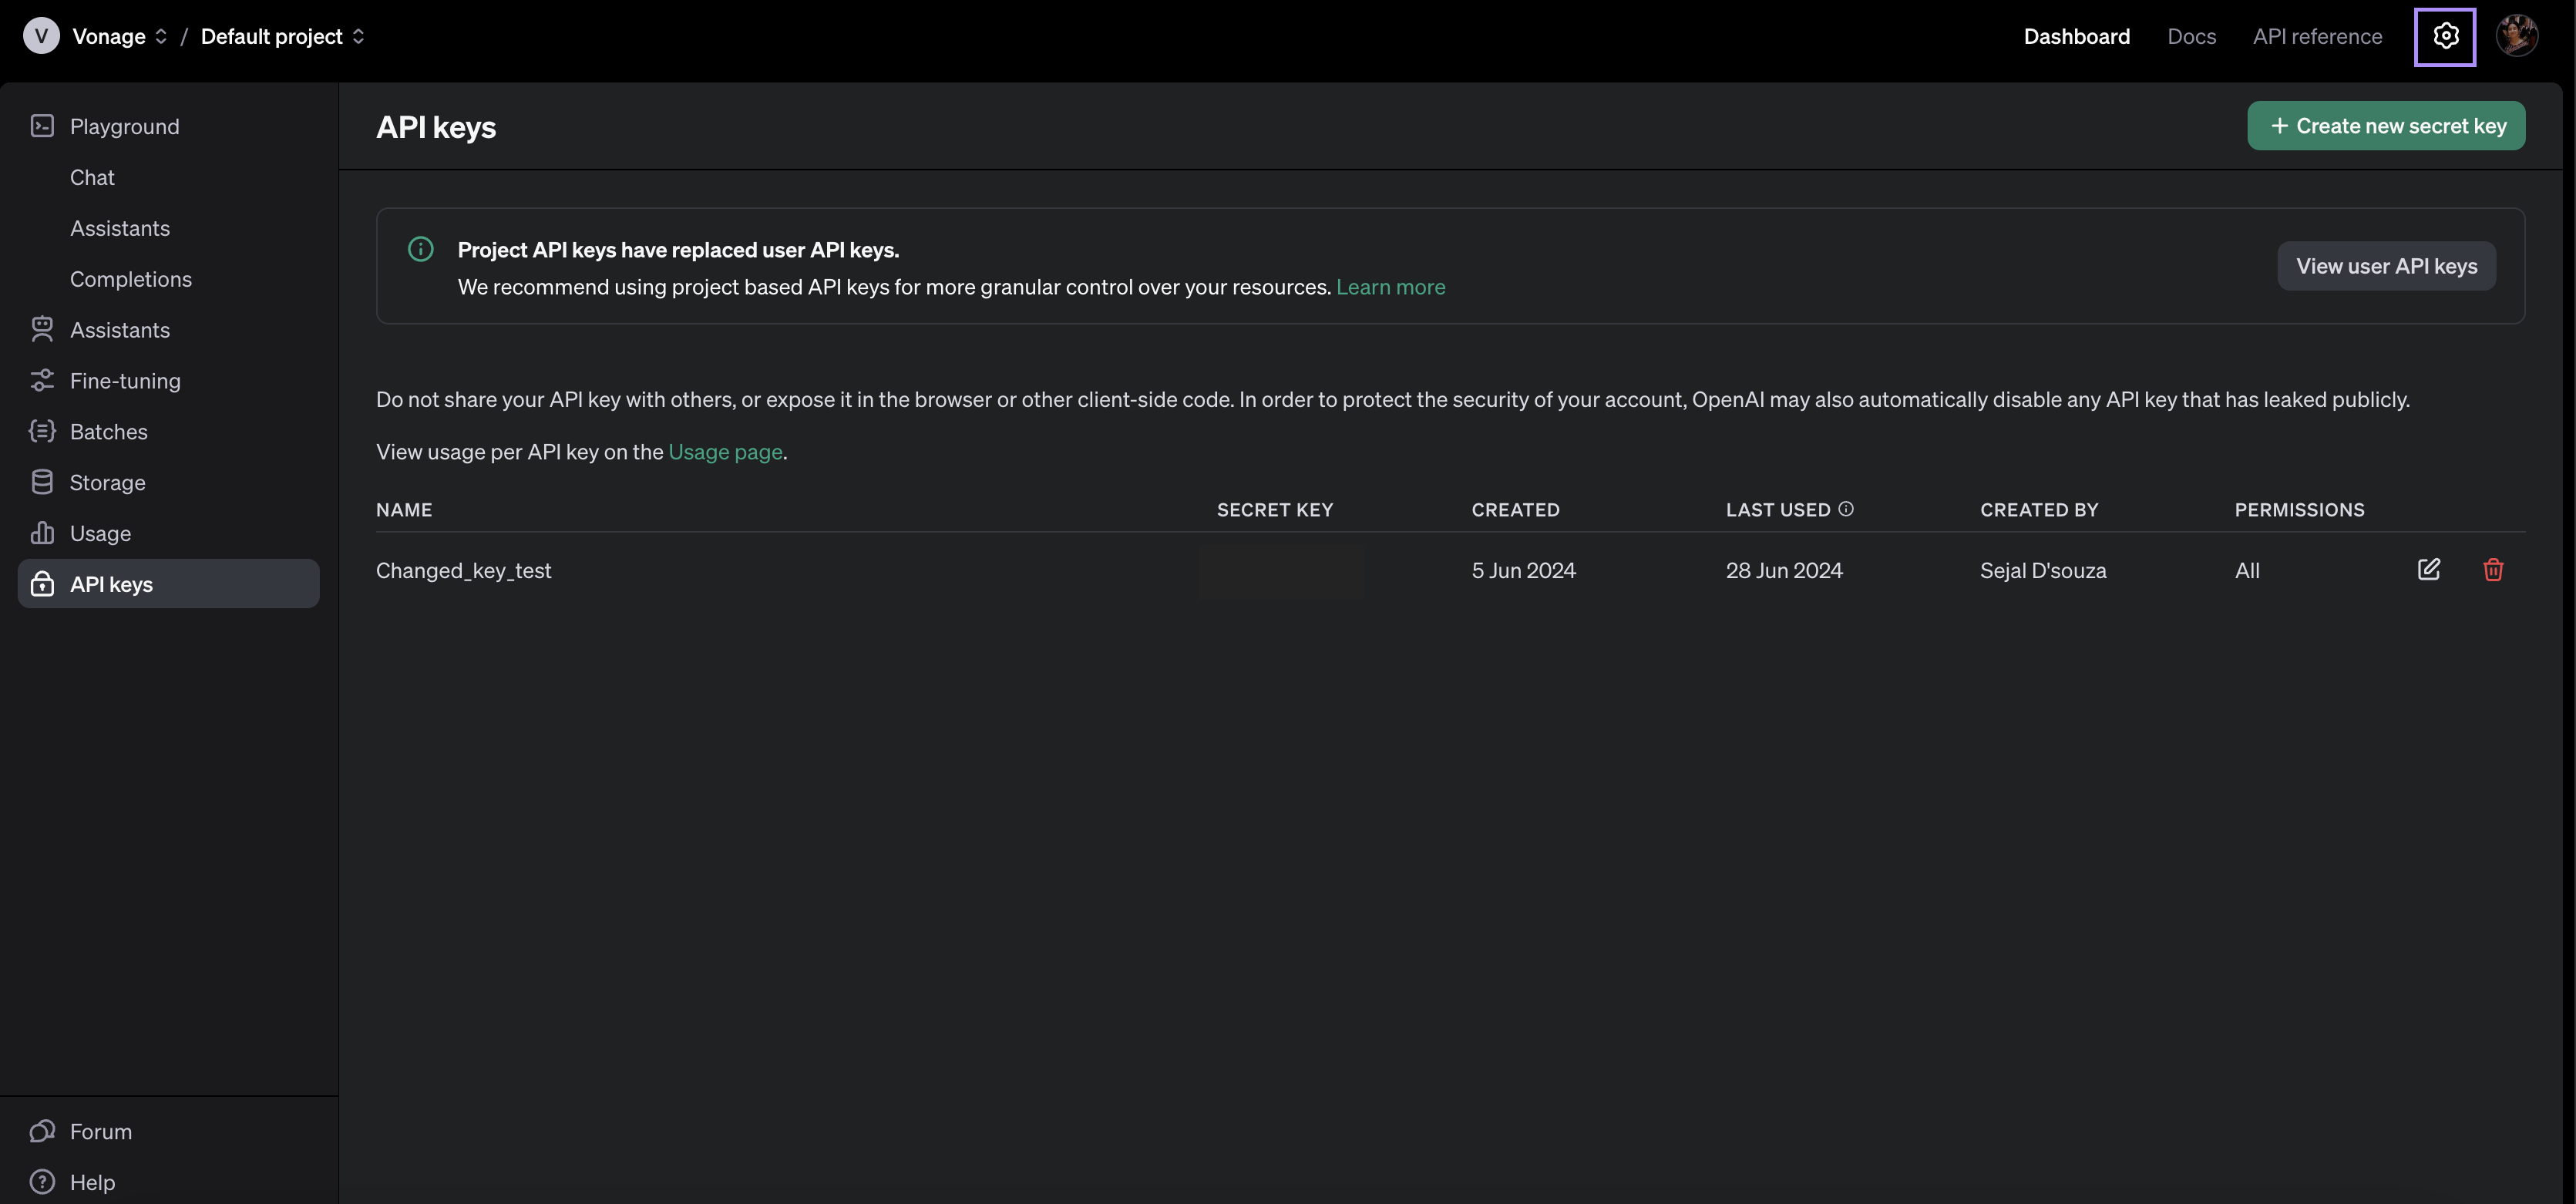Screen dimensions: 2576x1204
Task: Open the settings gear icon
Action: [x=2444, y=37]
